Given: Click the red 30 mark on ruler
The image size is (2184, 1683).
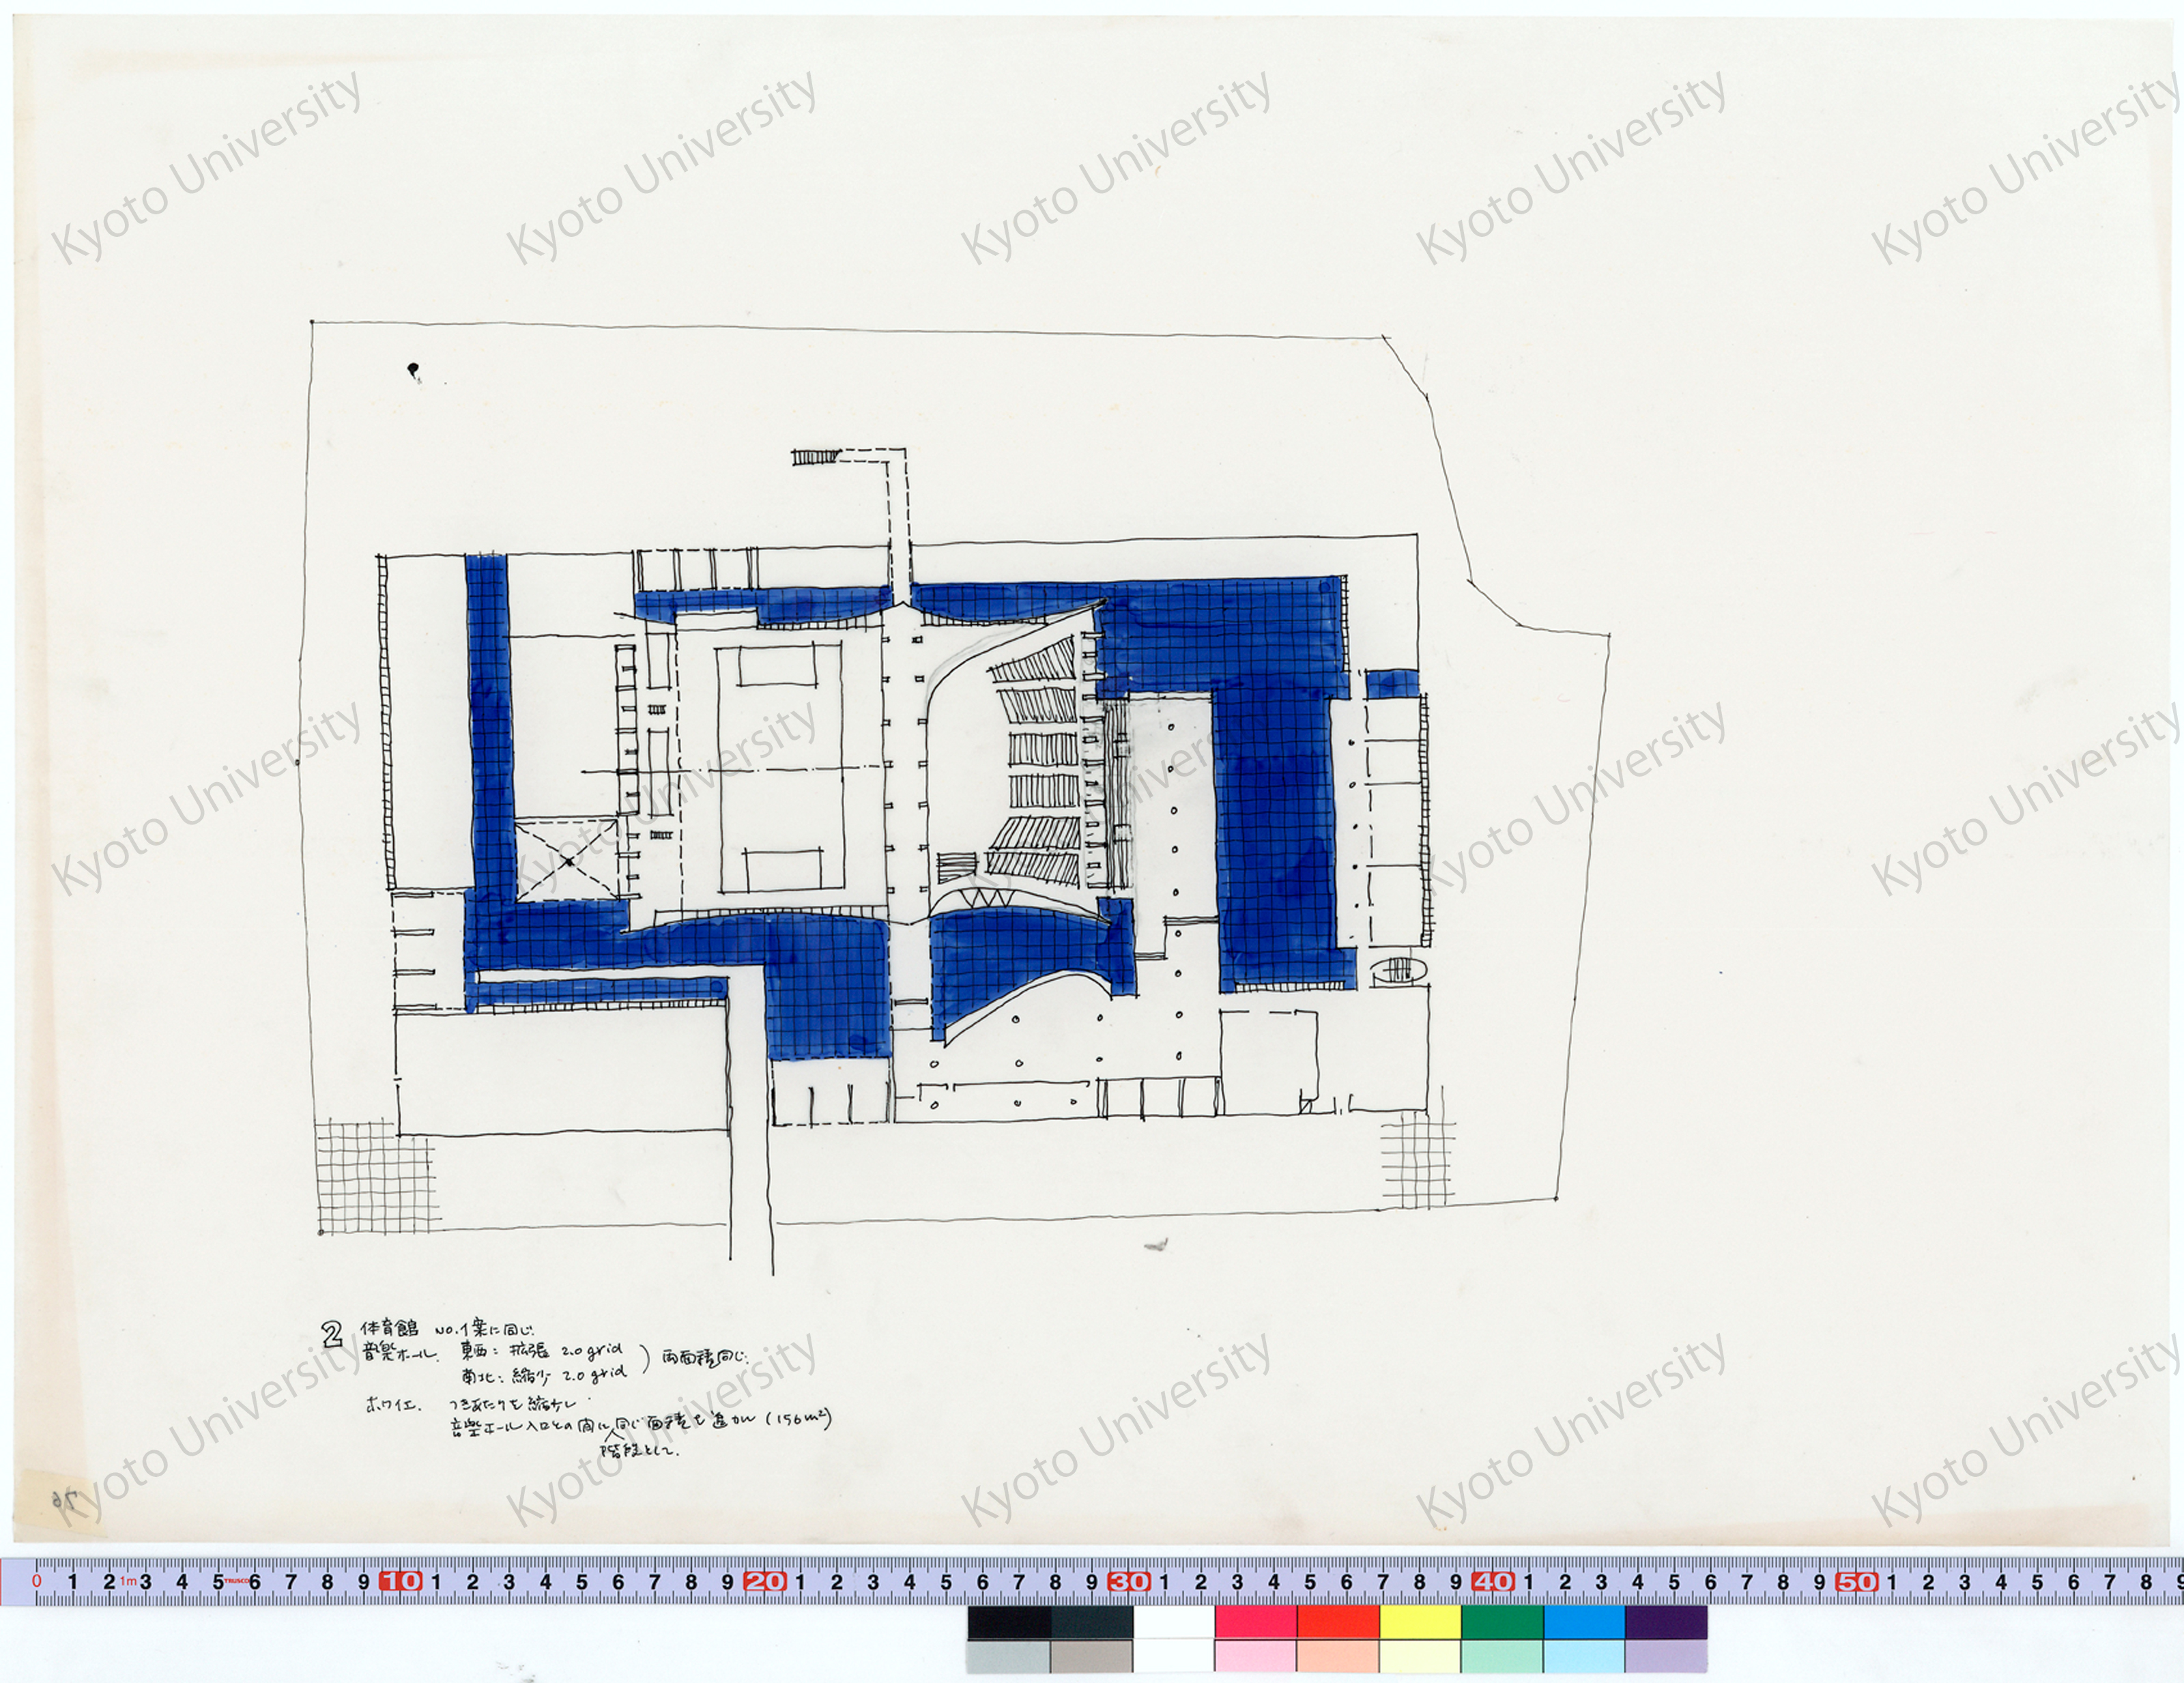Looking at the screenshot, I should (1129, 1582).
